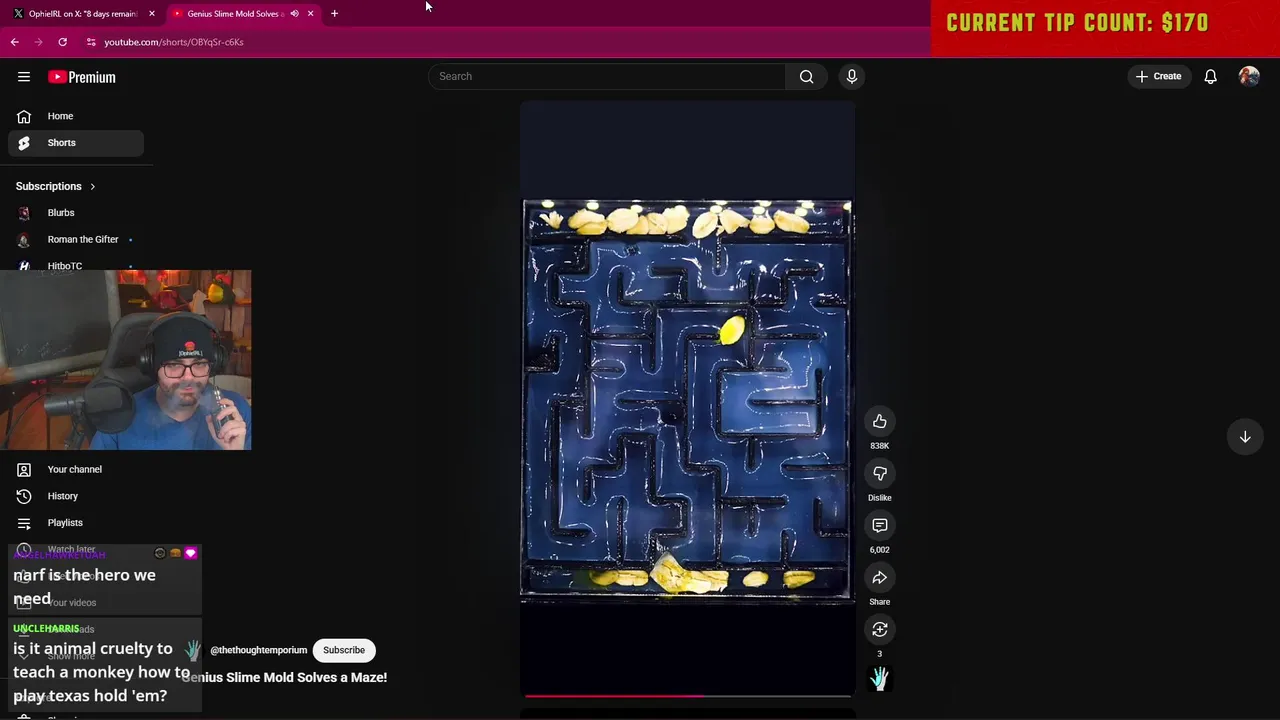Open the YouTube hamburger guide menu

click(24, 77)
